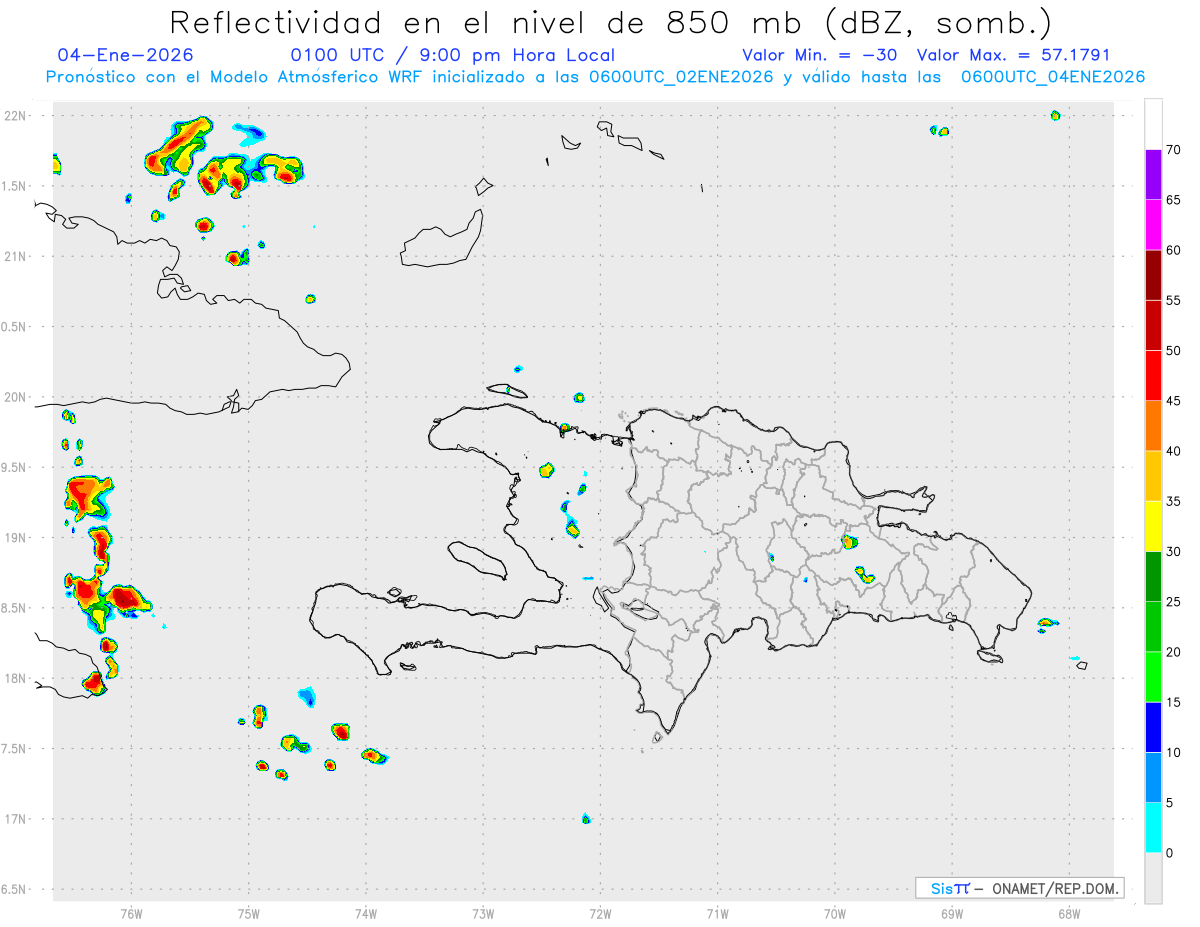Click the '70W' longitude label
Image resolution: width=1200 pixels, height=927 pixels.
point(835,913)
